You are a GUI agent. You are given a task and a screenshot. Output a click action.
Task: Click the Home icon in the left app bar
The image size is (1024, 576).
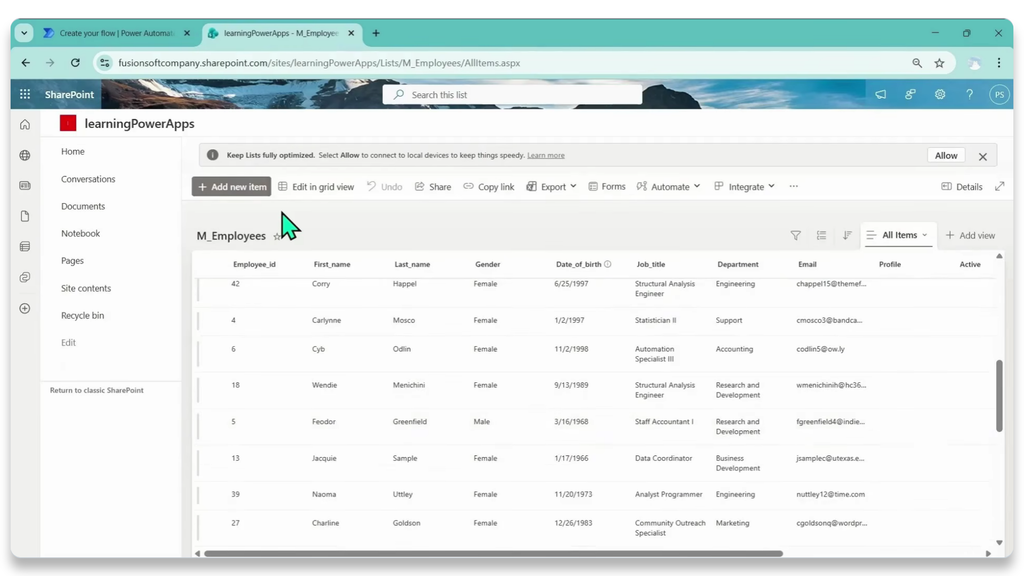pyautogui.click(x=25, y=124)
